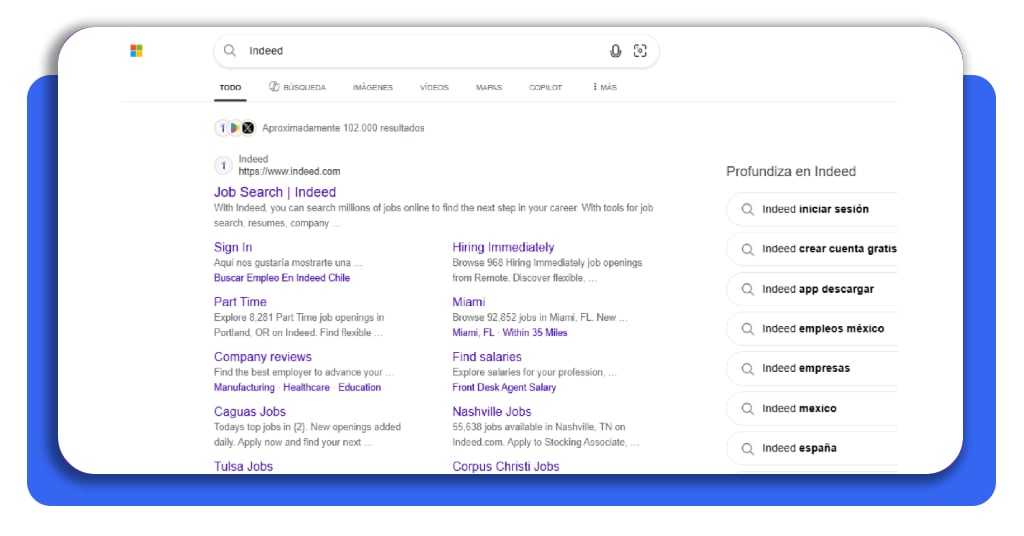
Task: Start voice search with microphone icon
Action: pyautogui.click(x=615, y=51)
